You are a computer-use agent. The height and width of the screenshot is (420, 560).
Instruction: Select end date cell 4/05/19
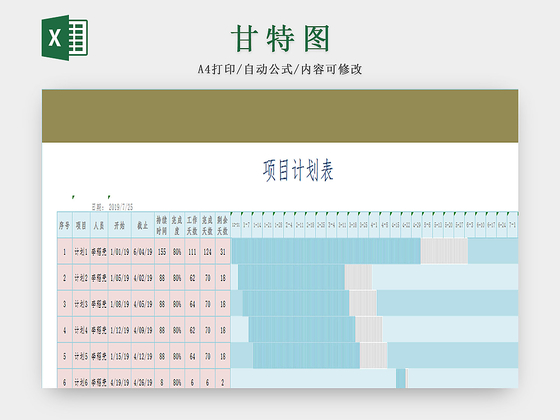[x=143, y=304]
